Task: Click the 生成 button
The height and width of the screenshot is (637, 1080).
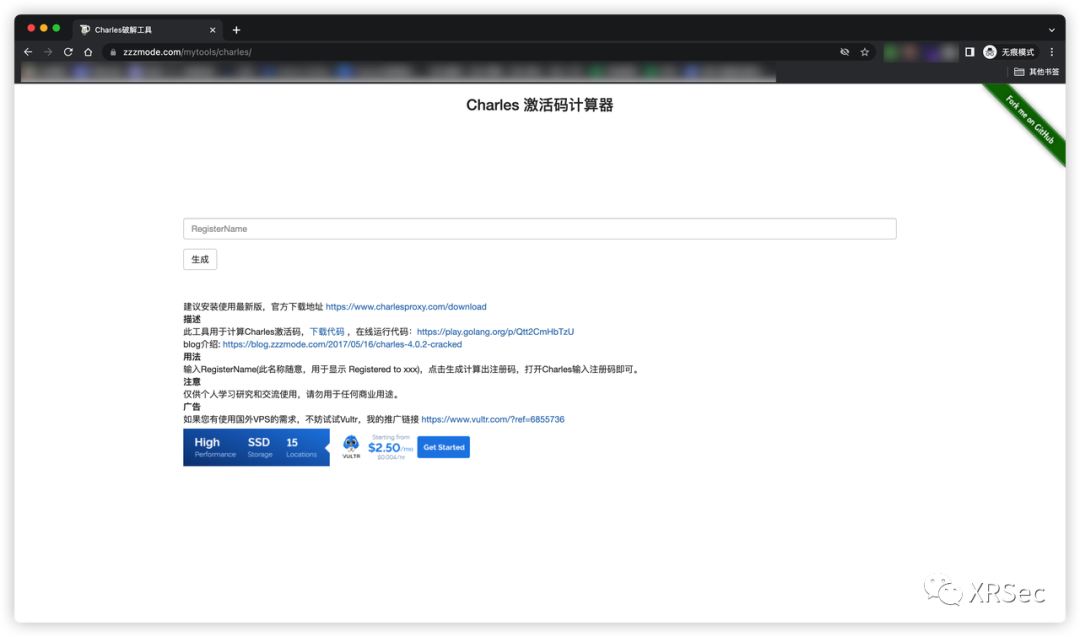Action: click(200, 259)
